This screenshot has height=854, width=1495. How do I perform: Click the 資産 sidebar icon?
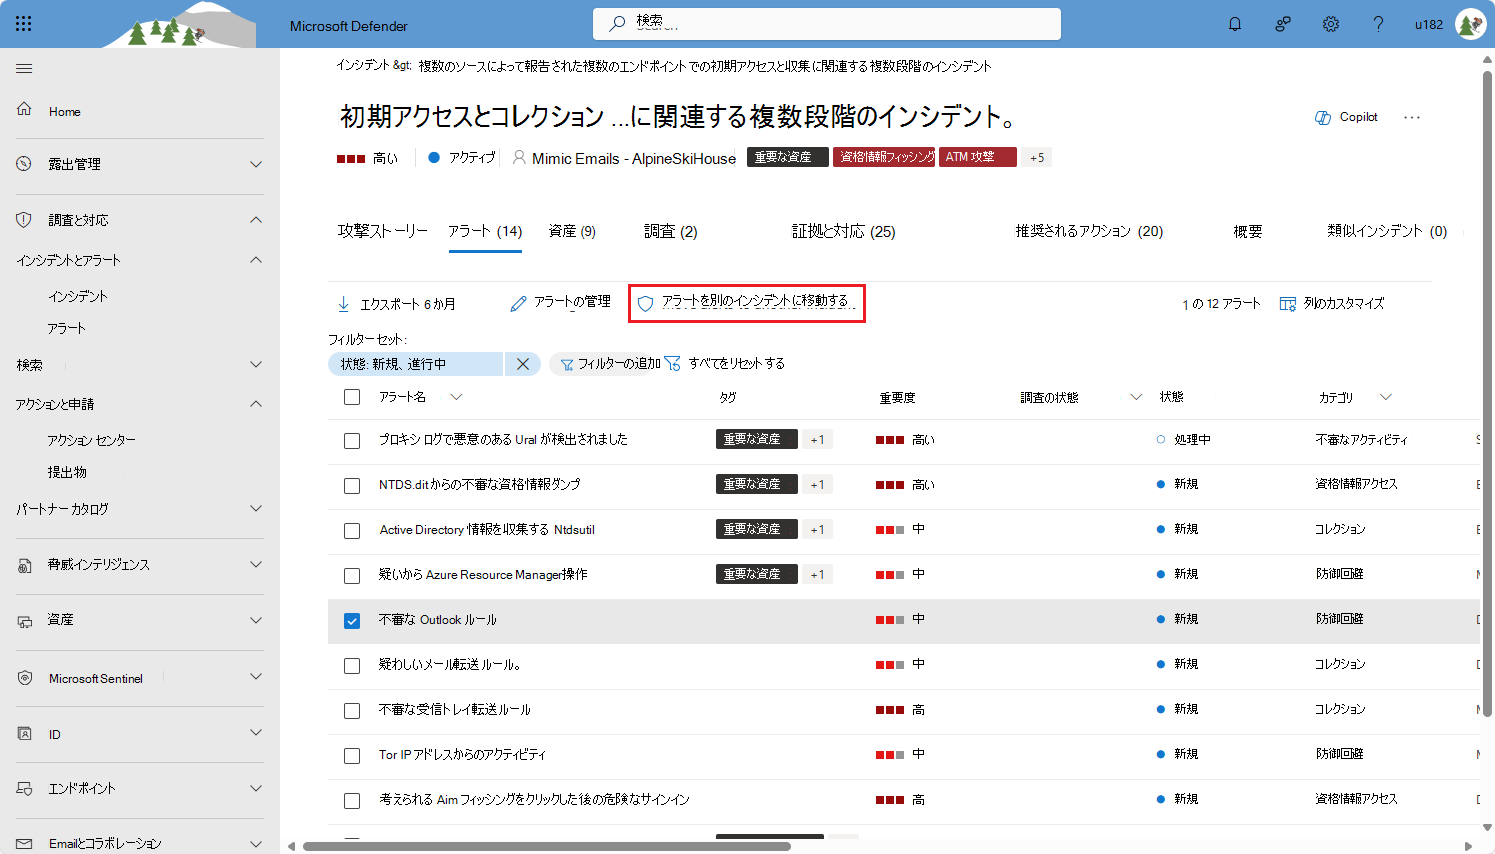pos(24,621)
